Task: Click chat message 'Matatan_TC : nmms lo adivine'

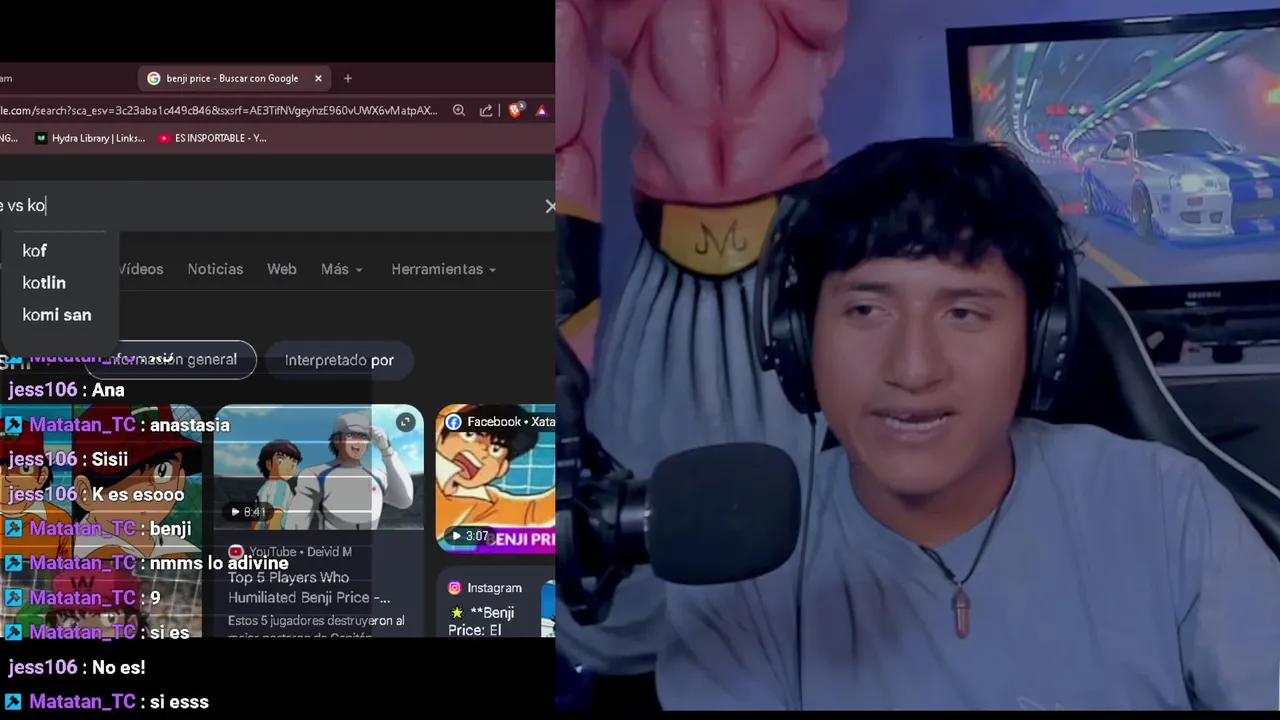Action: coord(147,563)
